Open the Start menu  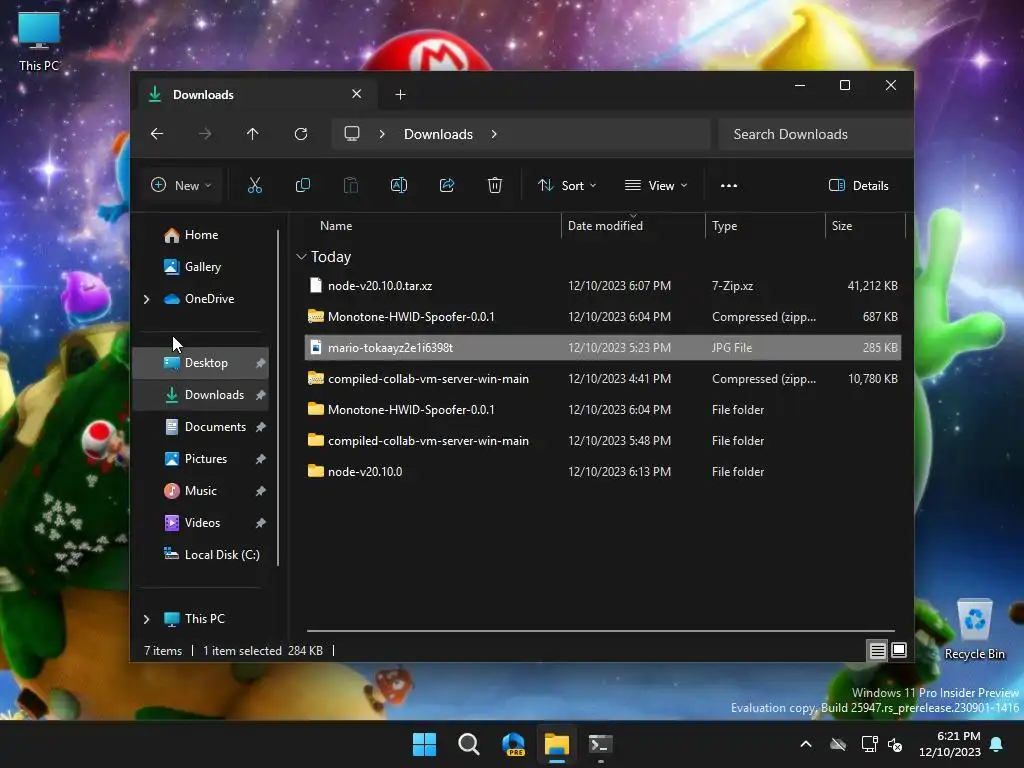coord(424,744)
